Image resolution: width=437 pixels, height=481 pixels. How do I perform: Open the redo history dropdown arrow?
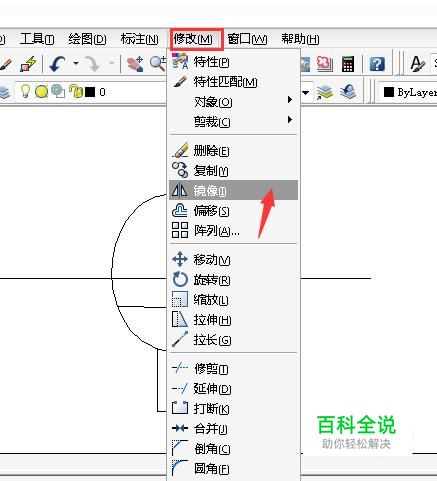point(111,63)
